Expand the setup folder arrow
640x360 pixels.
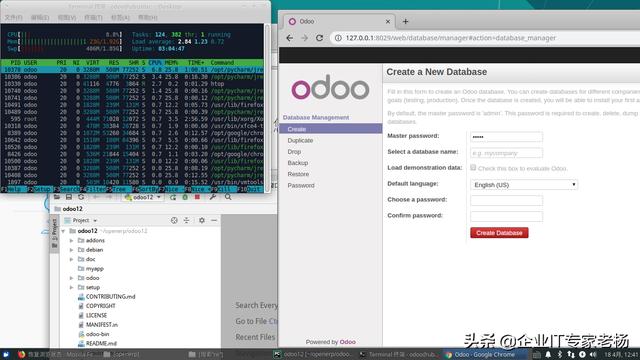coord(71,287)
